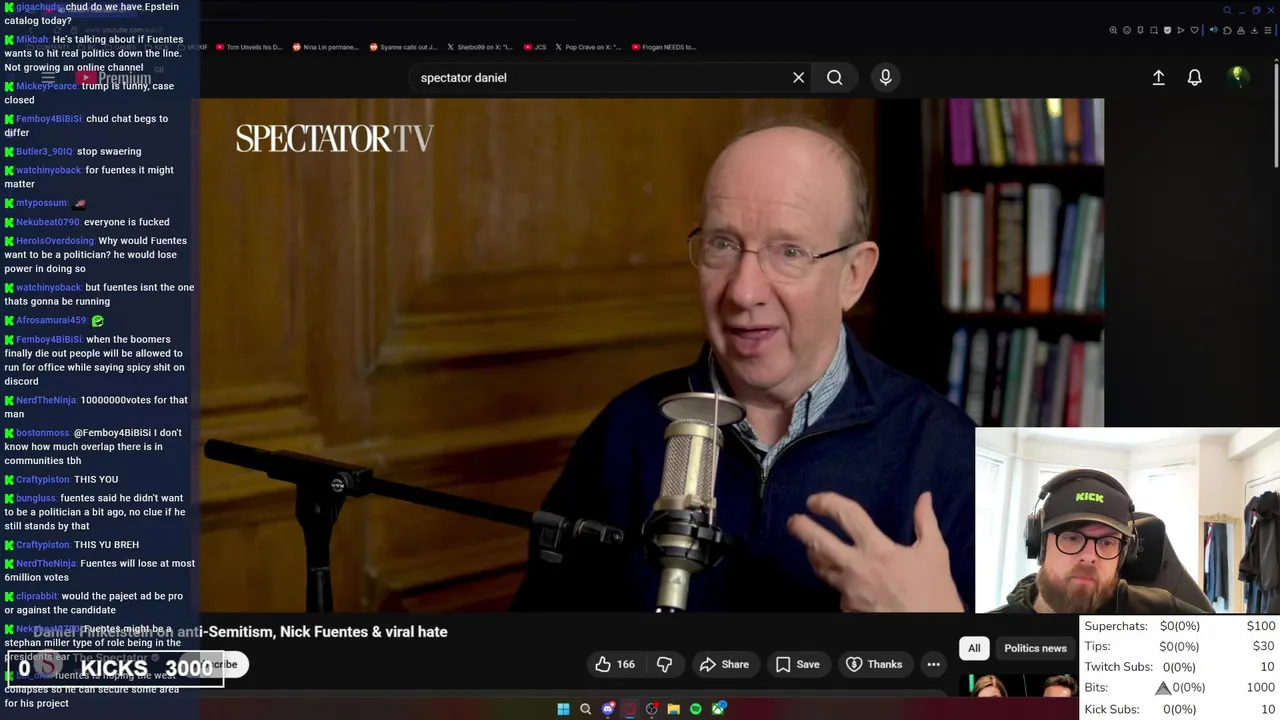The width and height of the screenshot is (1280, 720).
Task: Open browser easy setup menu icon
Action: coord(1268,30)
